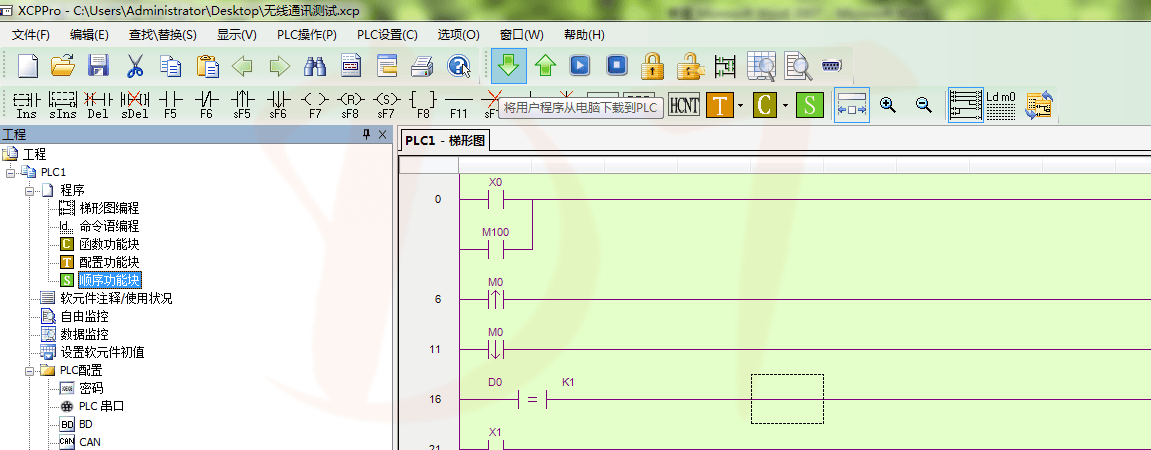1151x450 pixels.
Task: Insert a falling edge contact sF6
Action: [278, 105]
